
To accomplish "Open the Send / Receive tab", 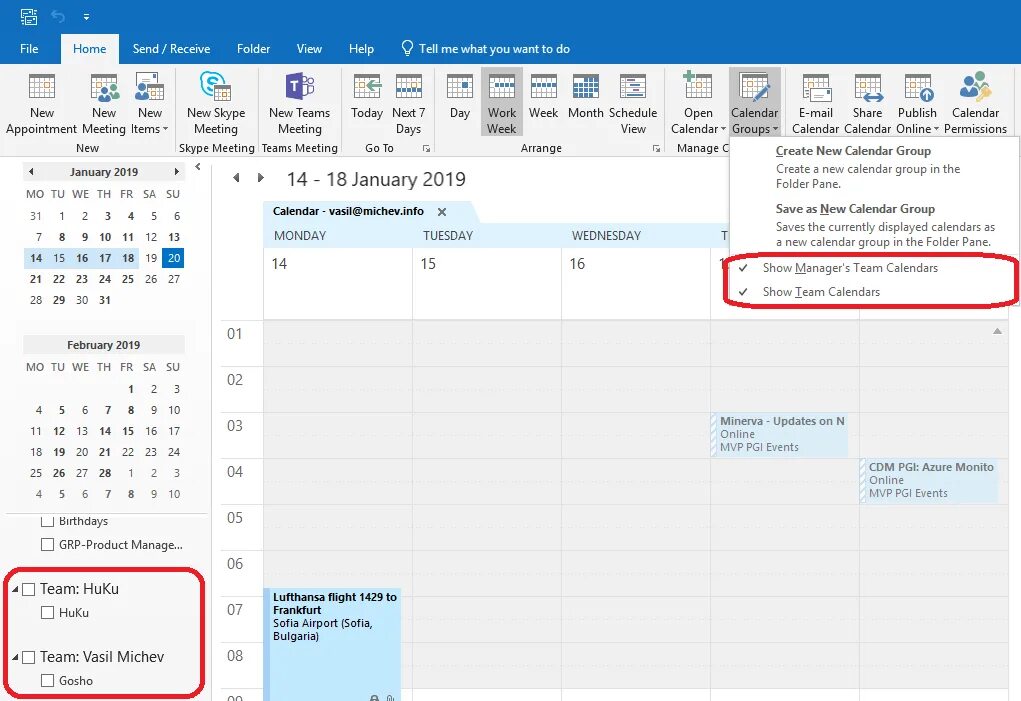I will click(x=171, y=47).
